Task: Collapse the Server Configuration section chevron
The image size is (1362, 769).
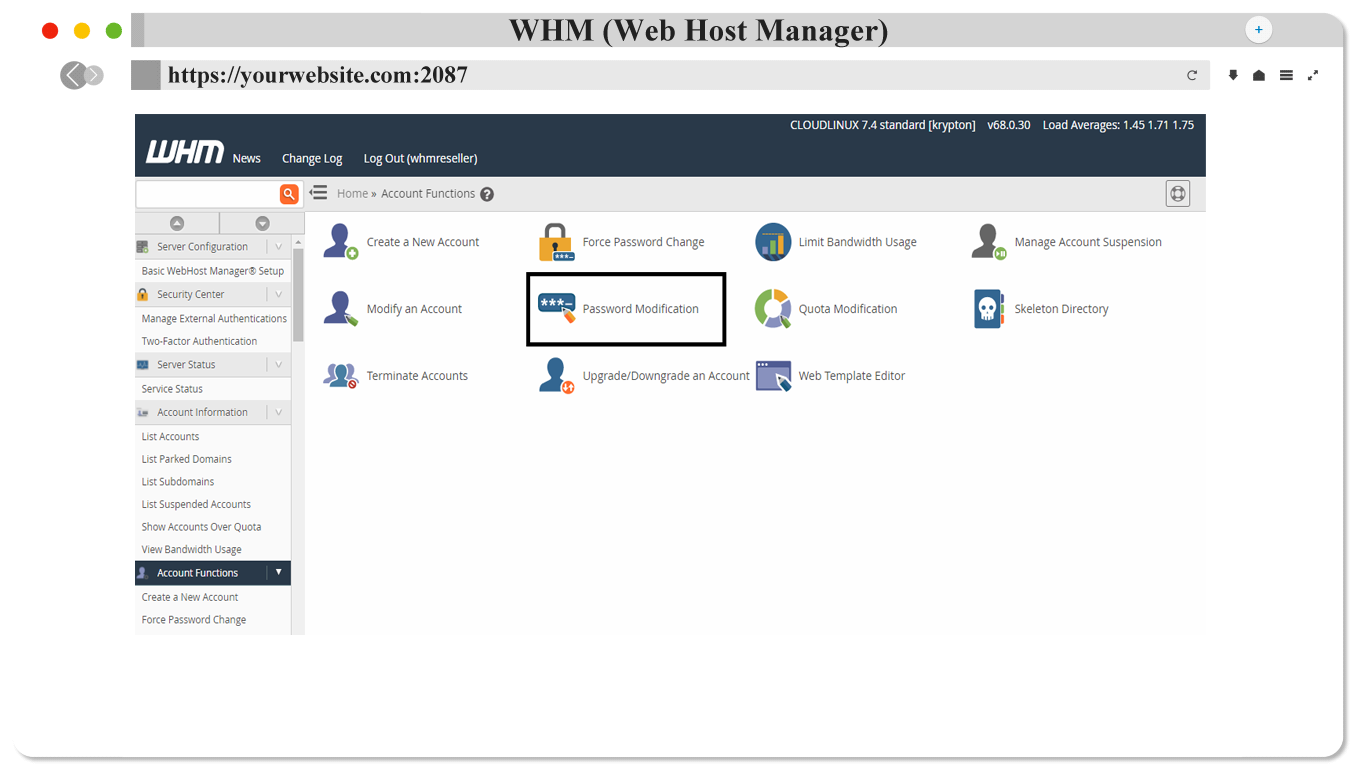Action: click(x=279, y=246)
